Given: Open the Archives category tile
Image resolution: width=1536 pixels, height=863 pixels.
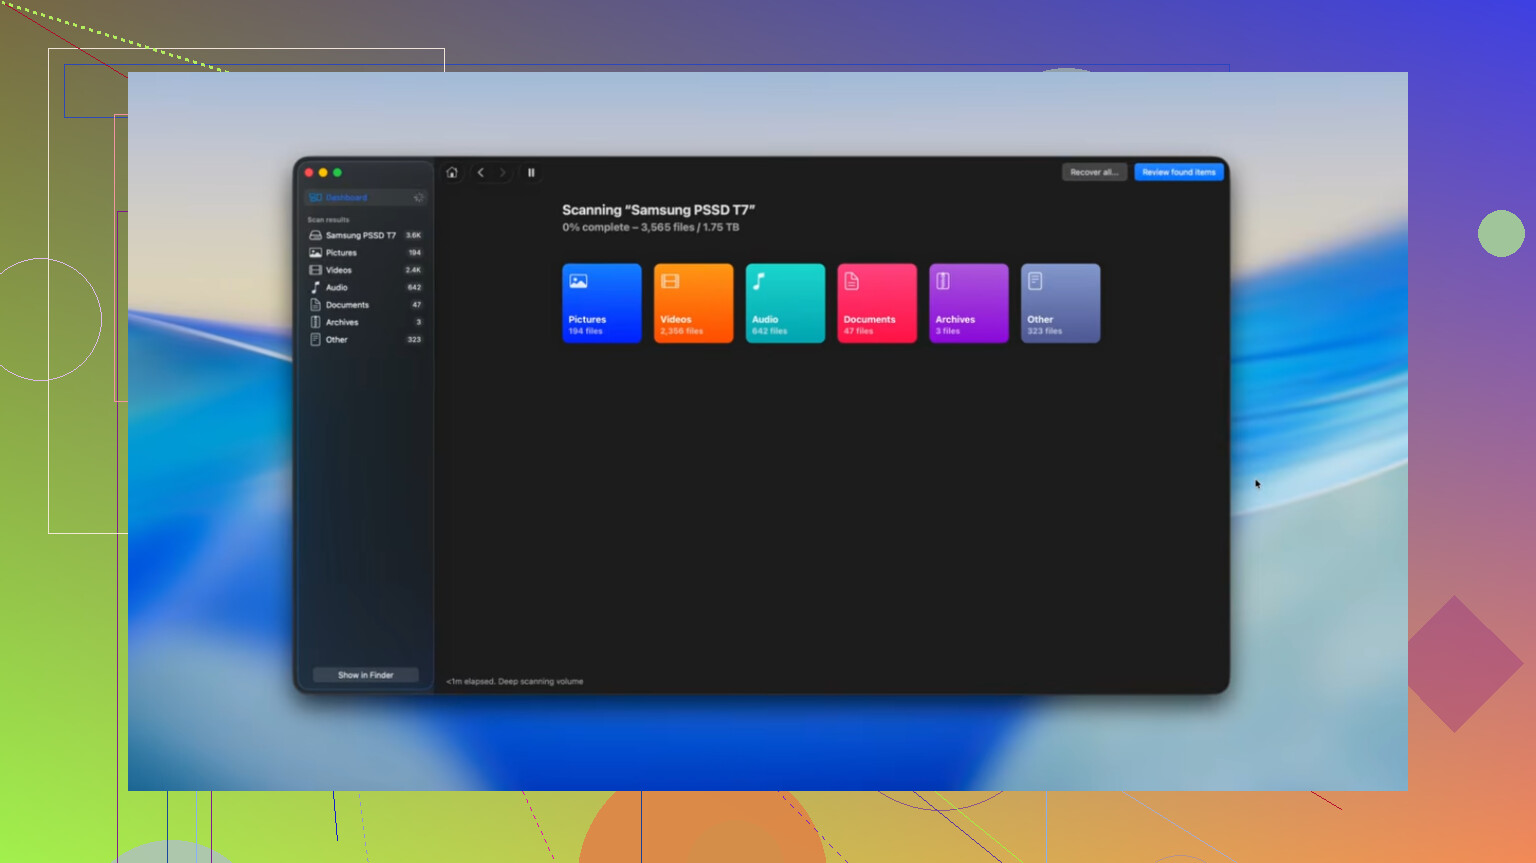Looking at the screenshot, I should (x=968, y=303).
